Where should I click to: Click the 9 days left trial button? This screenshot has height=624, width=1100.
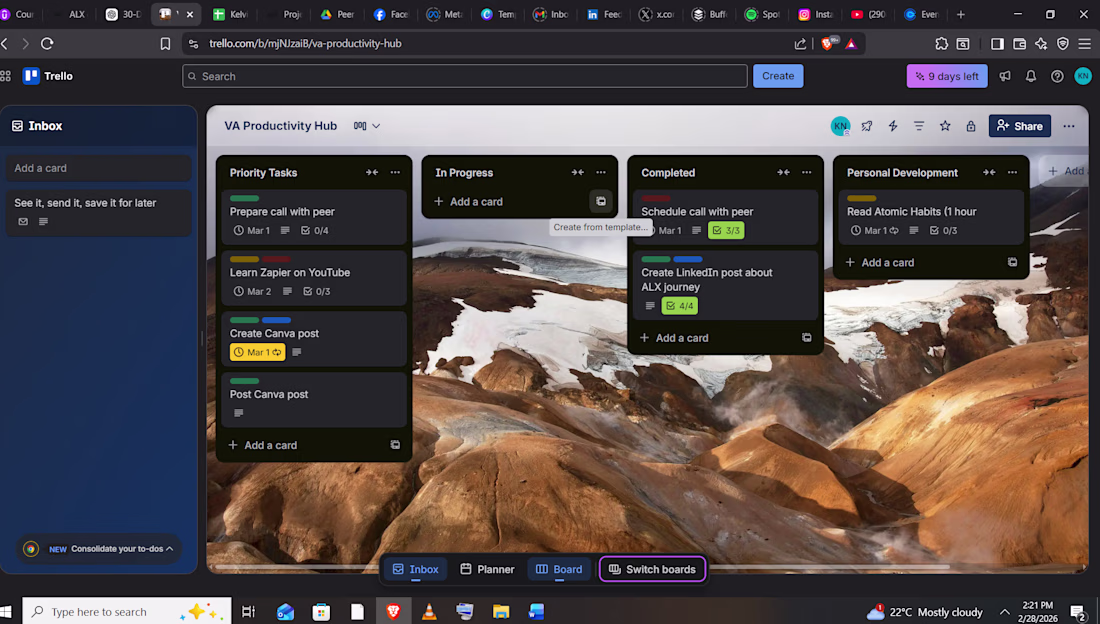947,76
